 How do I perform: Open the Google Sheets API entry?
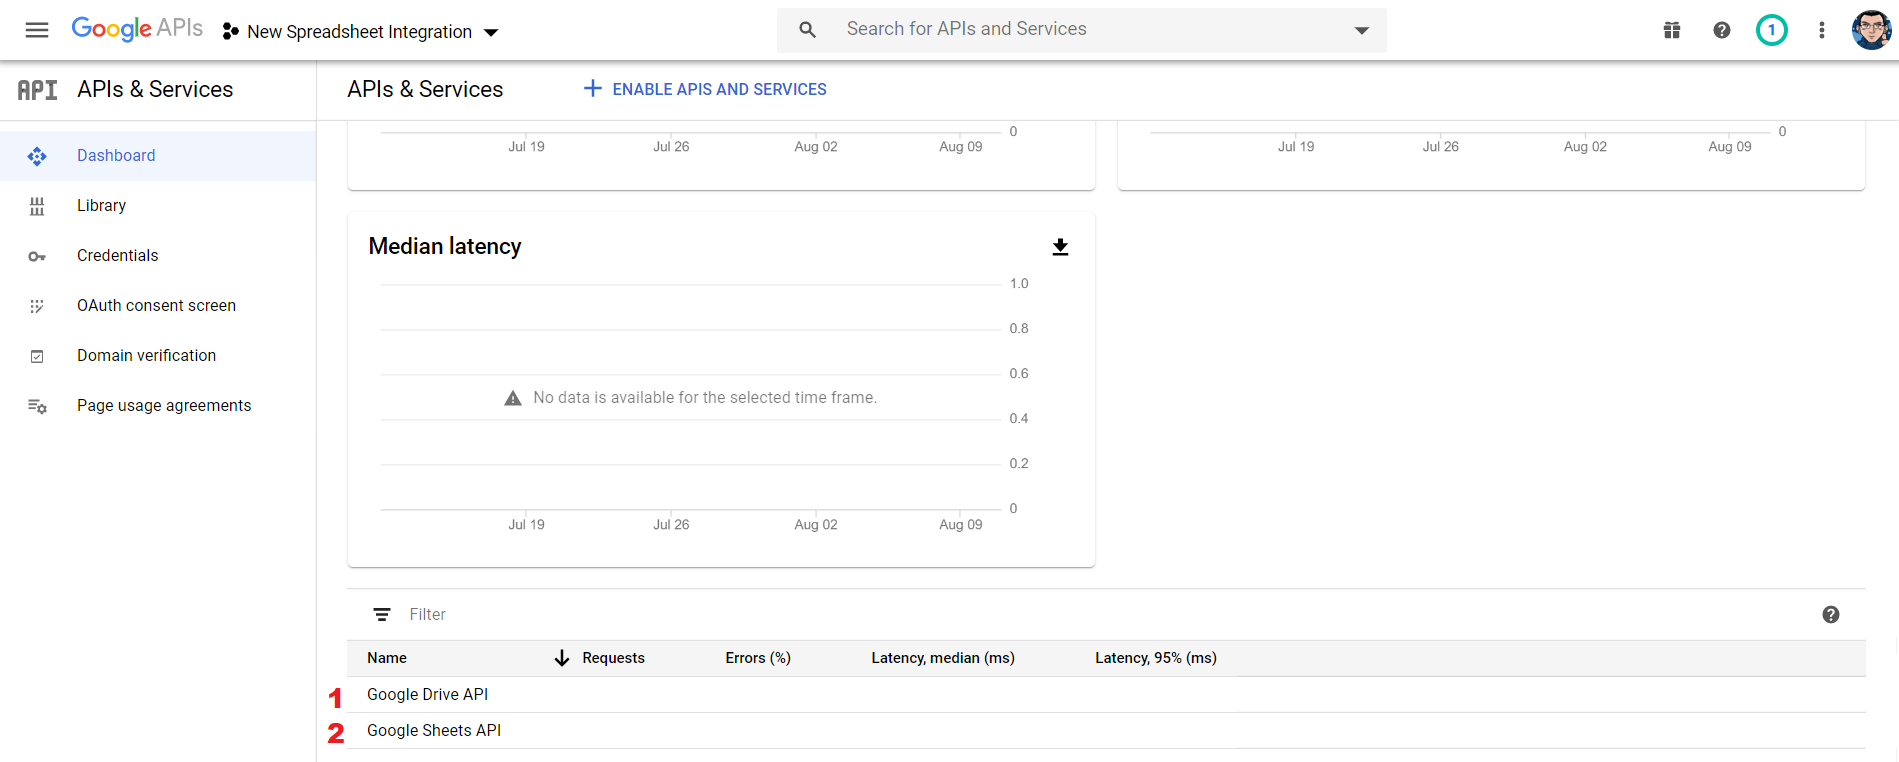click(x=434, y=731)
